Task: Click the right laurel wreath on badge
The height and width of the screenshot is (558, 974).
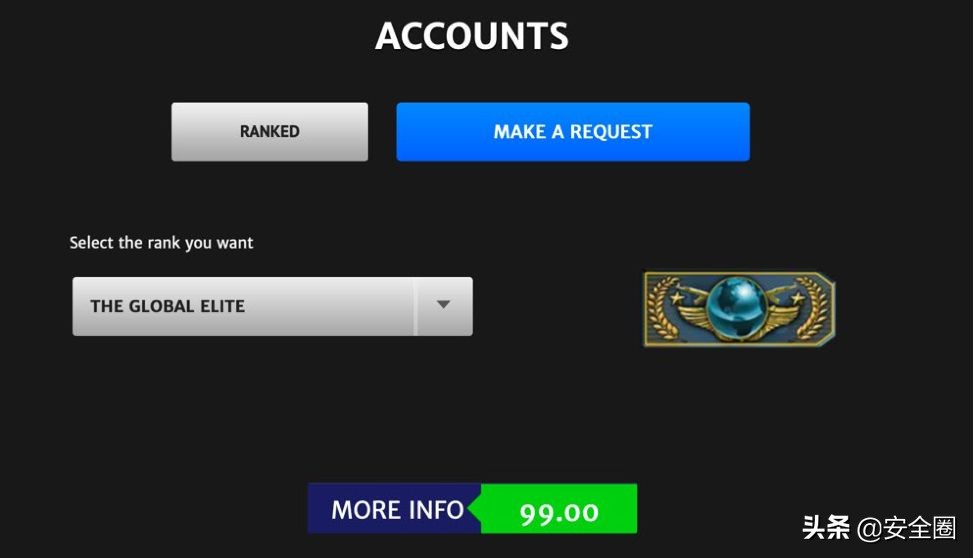Action: (812, 308)
